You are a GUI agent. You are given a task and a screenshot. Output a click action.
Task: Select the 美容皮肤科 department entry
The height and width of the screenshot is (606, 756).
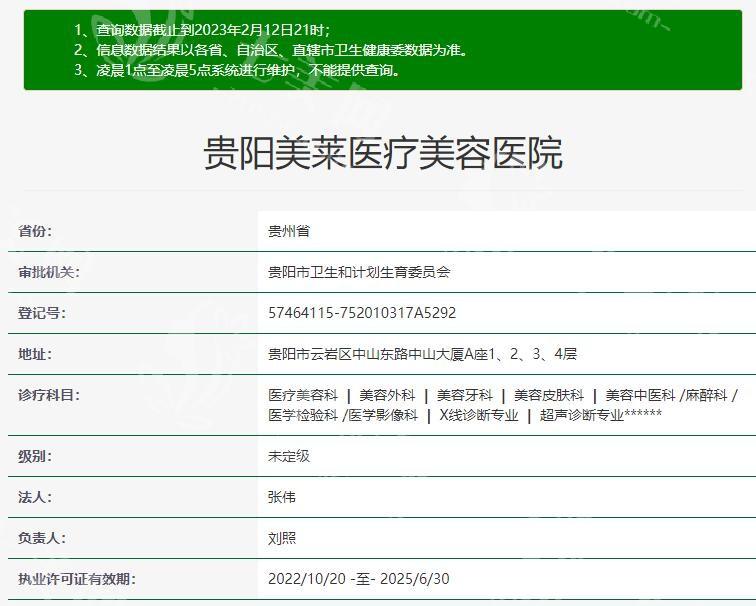(x=548, y=396)
